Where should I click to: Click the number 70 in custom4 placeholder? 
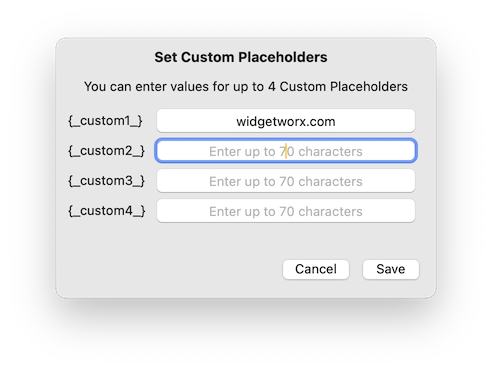point(287,212)
